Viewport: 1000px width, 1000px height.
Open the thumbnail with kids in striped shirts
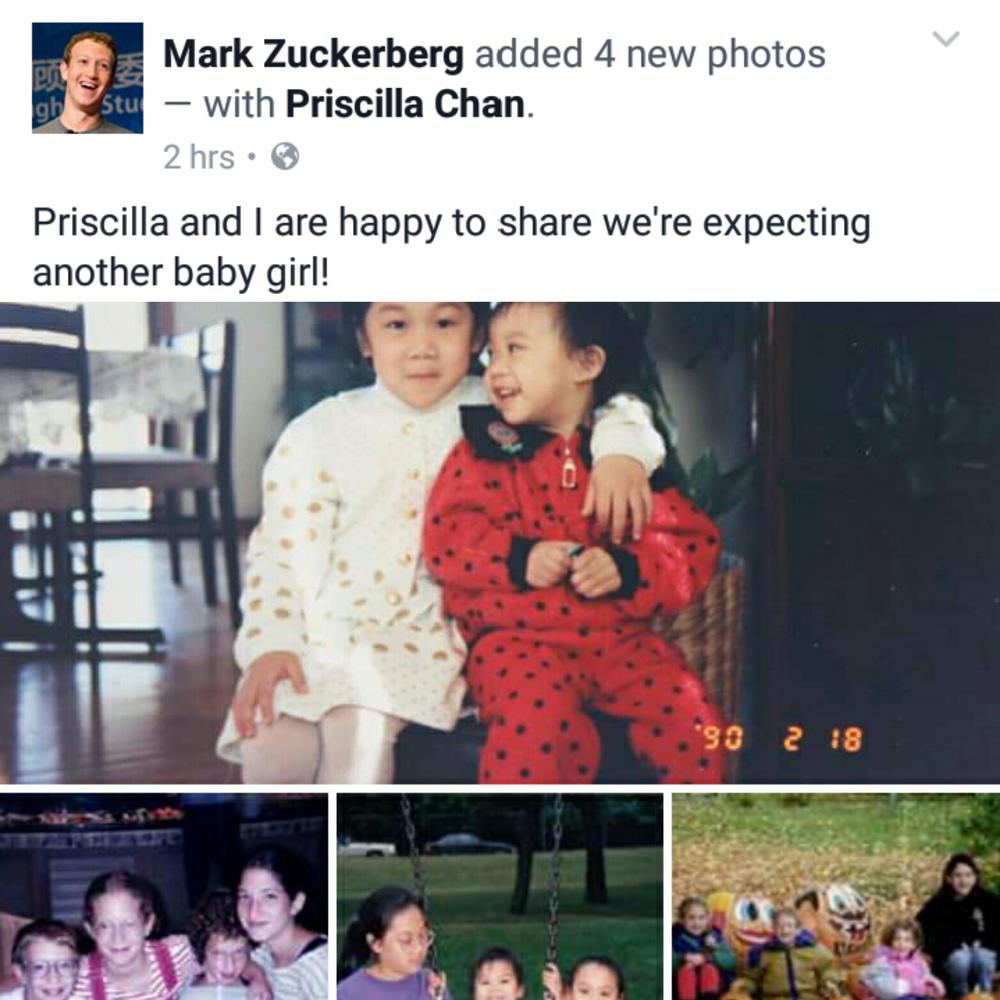coord(164,896)
